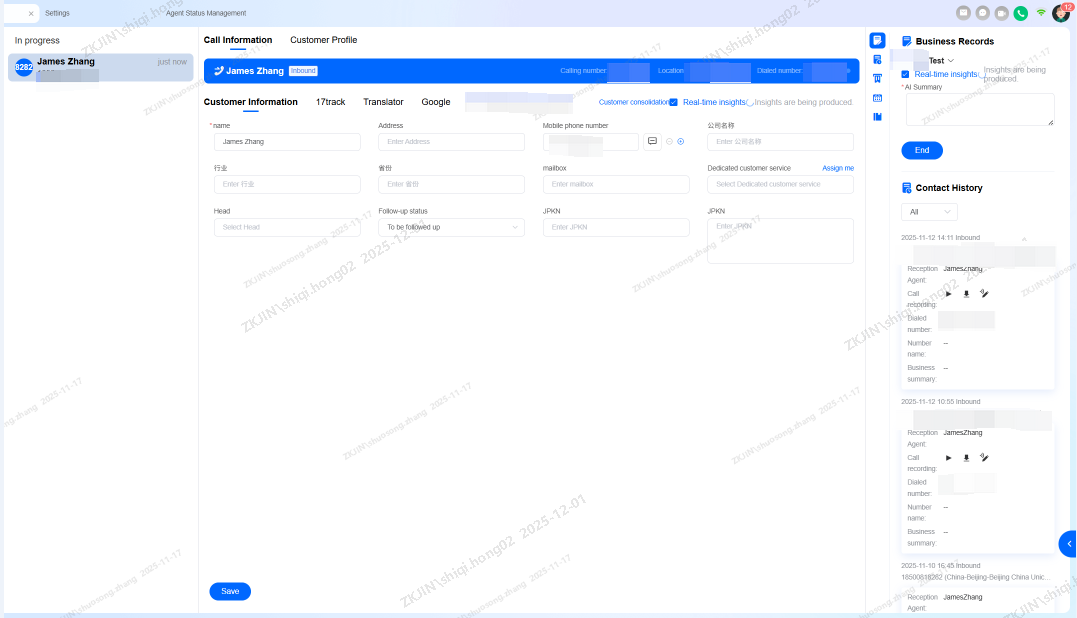Switch to the Customer Profile tab

click(323, 40)
